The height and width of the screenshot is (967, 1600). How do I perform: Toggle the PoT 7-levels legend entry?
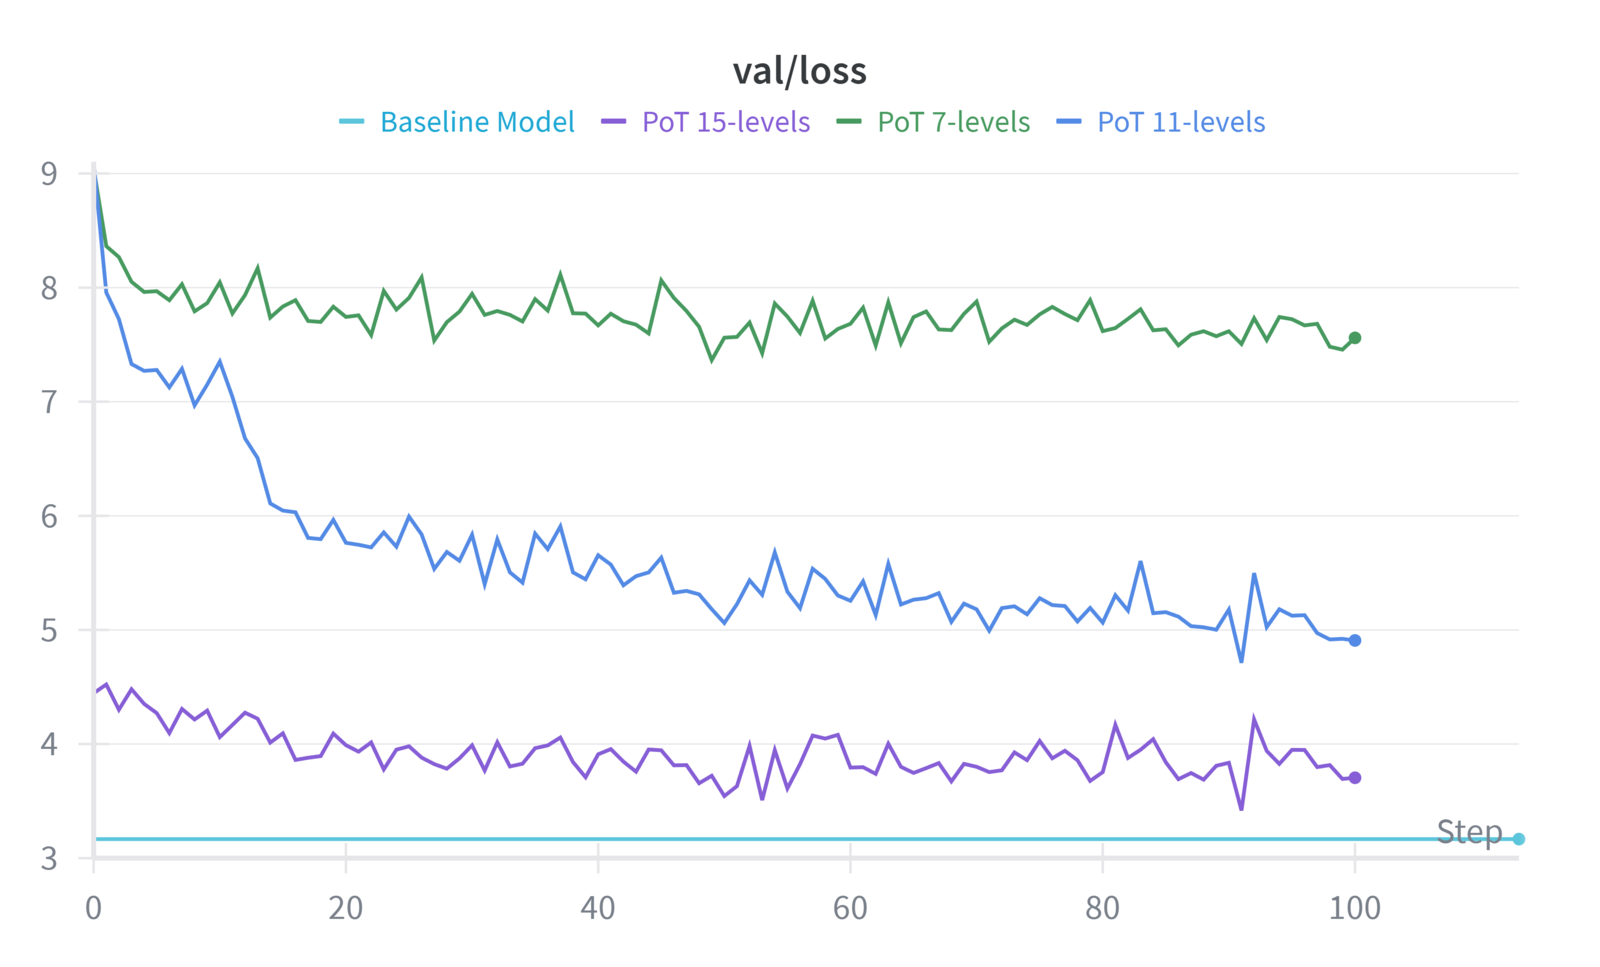934,122
